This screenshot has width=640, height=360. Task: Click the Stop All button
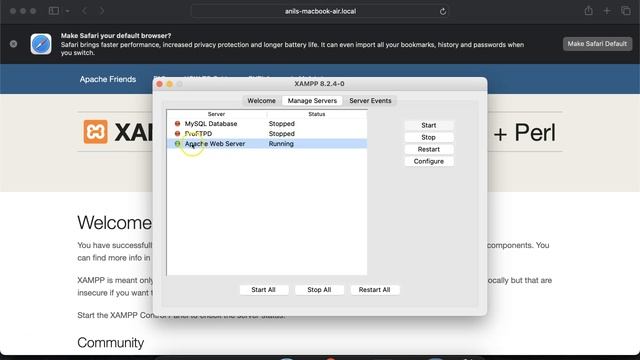(319, 290)
